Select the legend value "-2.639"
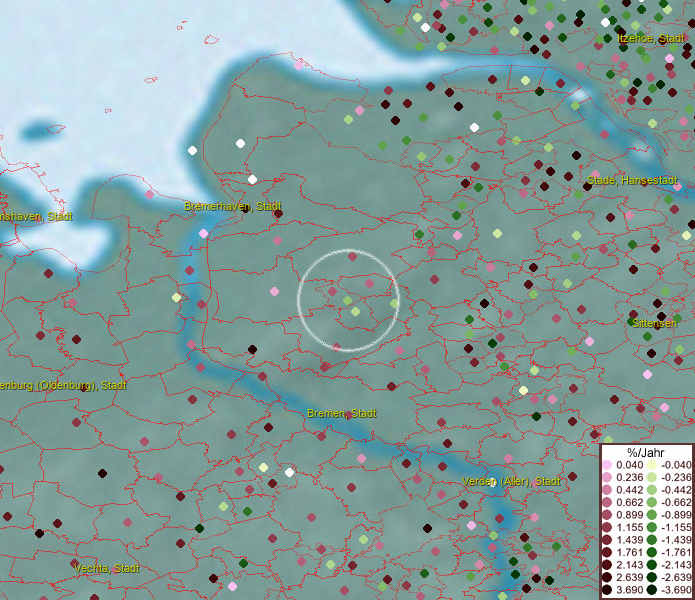 click(x=676, y=577)
